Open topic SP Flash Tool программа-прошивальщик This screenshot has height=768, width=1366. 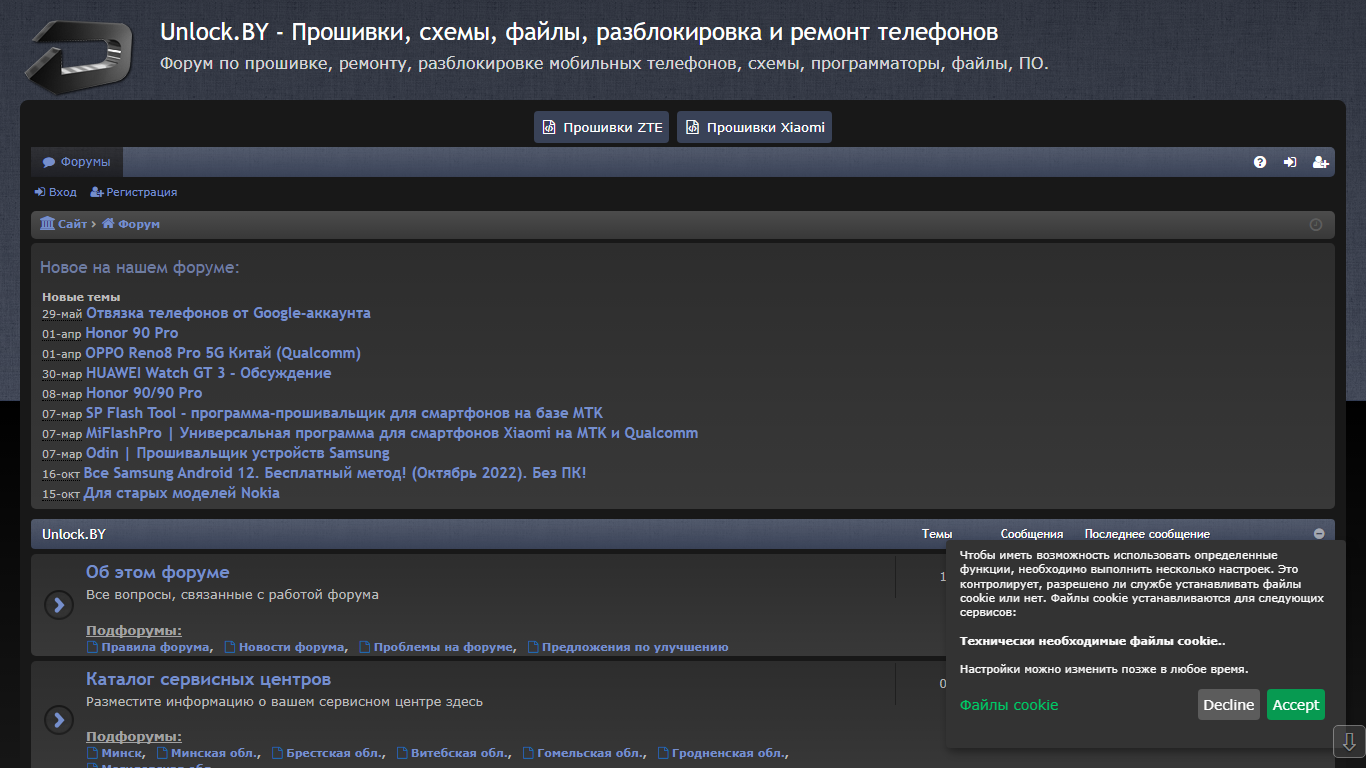(x=344, y=413)
